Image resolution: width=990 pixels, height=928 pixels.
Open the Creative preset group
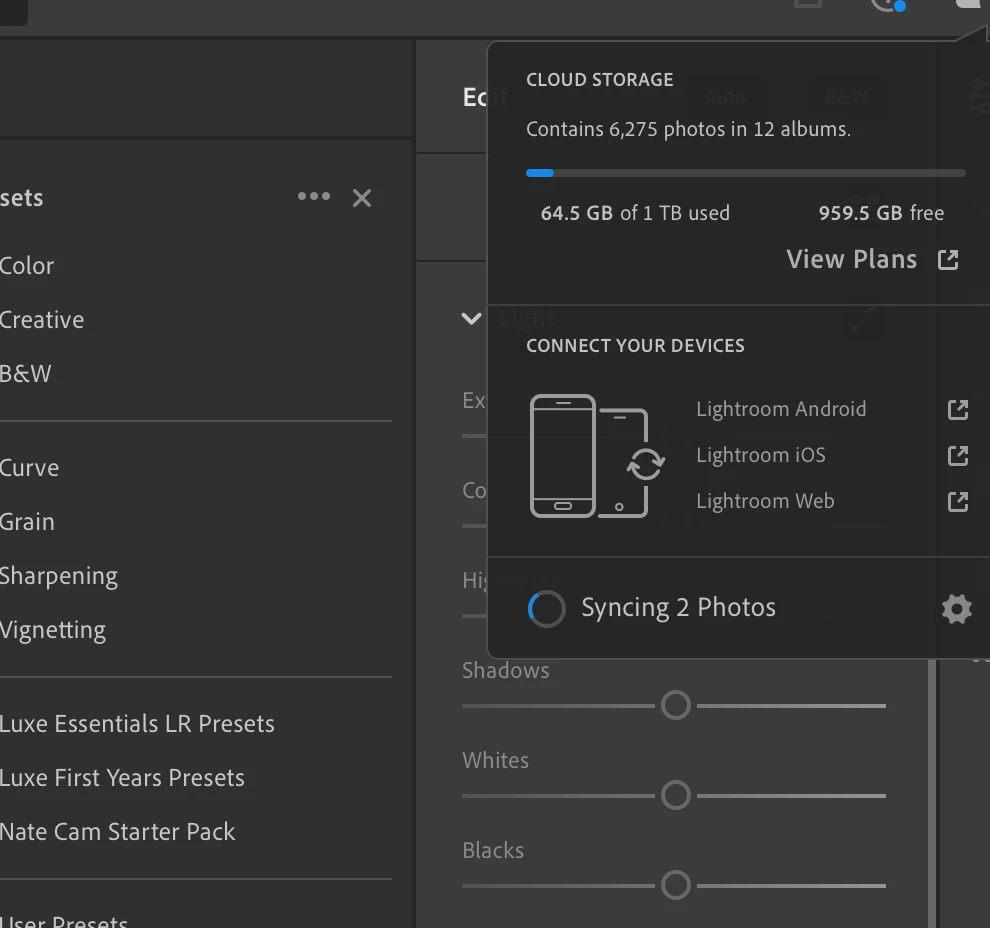click(x=42, y=320)
